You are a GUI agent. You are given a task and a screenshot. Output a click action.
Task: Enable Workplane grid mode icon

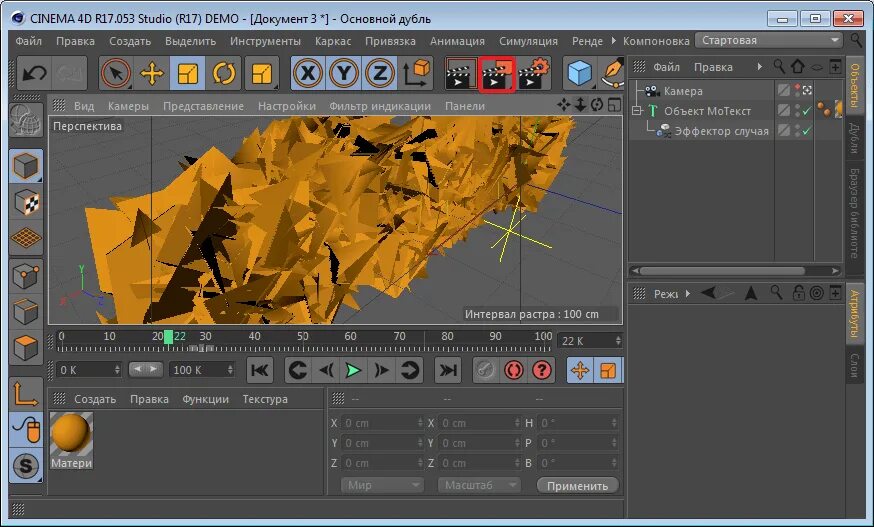point(26,238)
